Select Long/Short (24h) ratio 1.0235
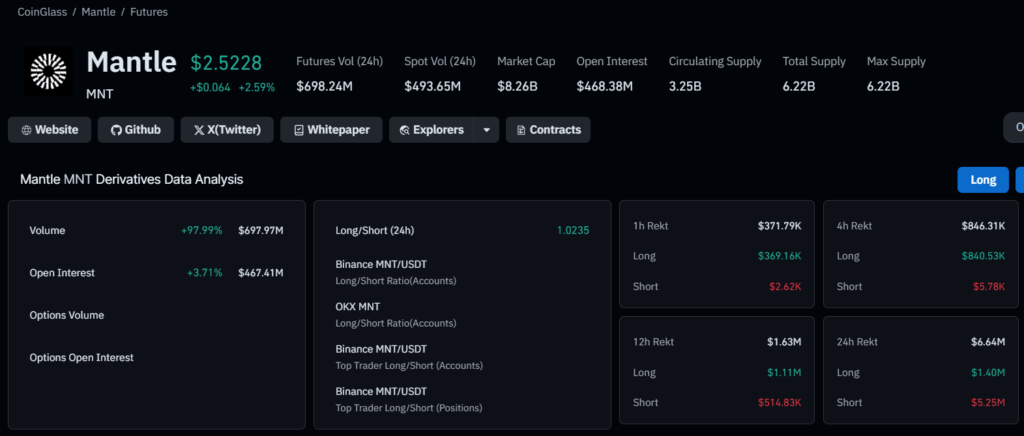The height and width of the screenshot is (436, 1024). pos(573,230)
